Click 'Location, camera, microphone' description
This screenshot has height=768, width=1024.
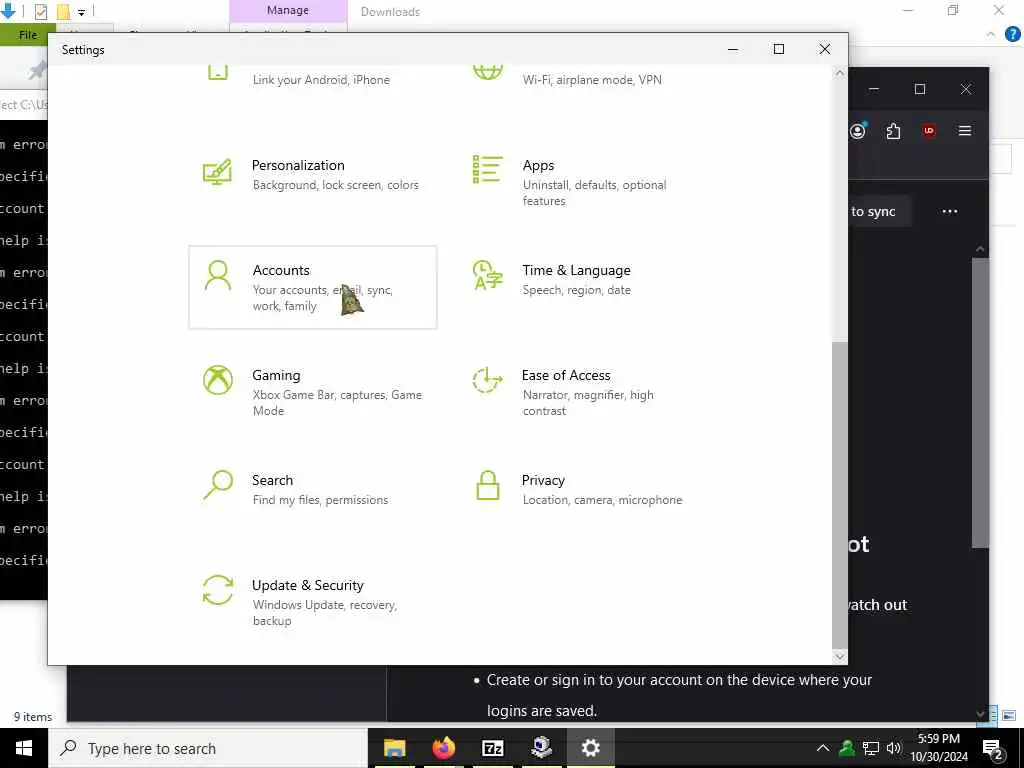point(602,500)
